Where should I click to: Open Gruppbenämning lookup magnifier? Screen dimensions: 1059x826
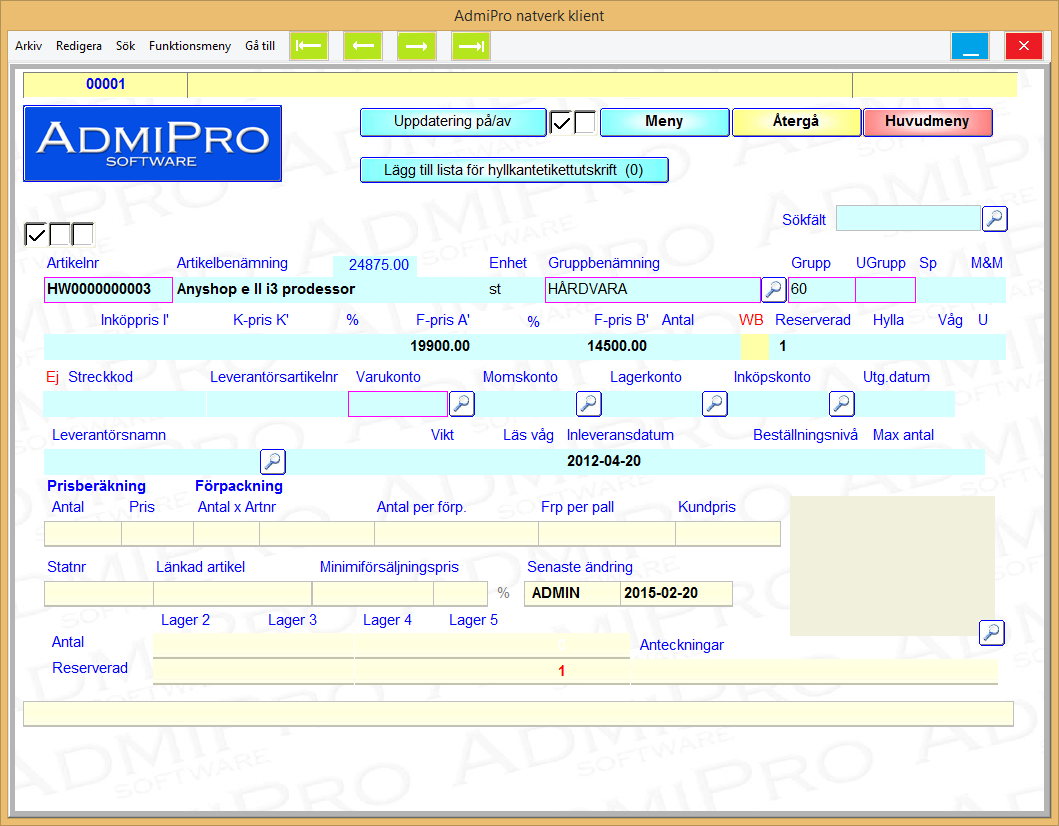[773, 290]
